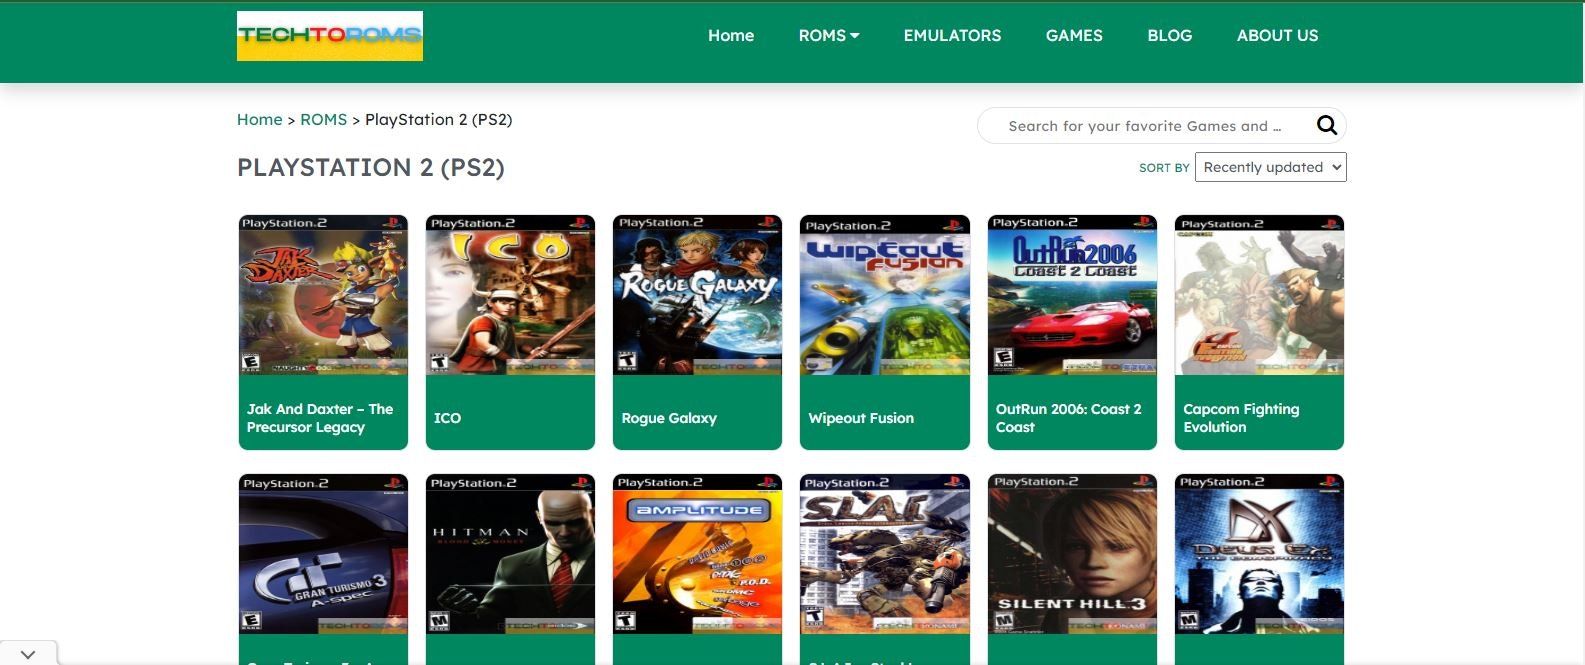Collapse the bottom-left chevron panel
Image resolution: width=1585 pixels, height=665 pixels.
pos(28,654)
